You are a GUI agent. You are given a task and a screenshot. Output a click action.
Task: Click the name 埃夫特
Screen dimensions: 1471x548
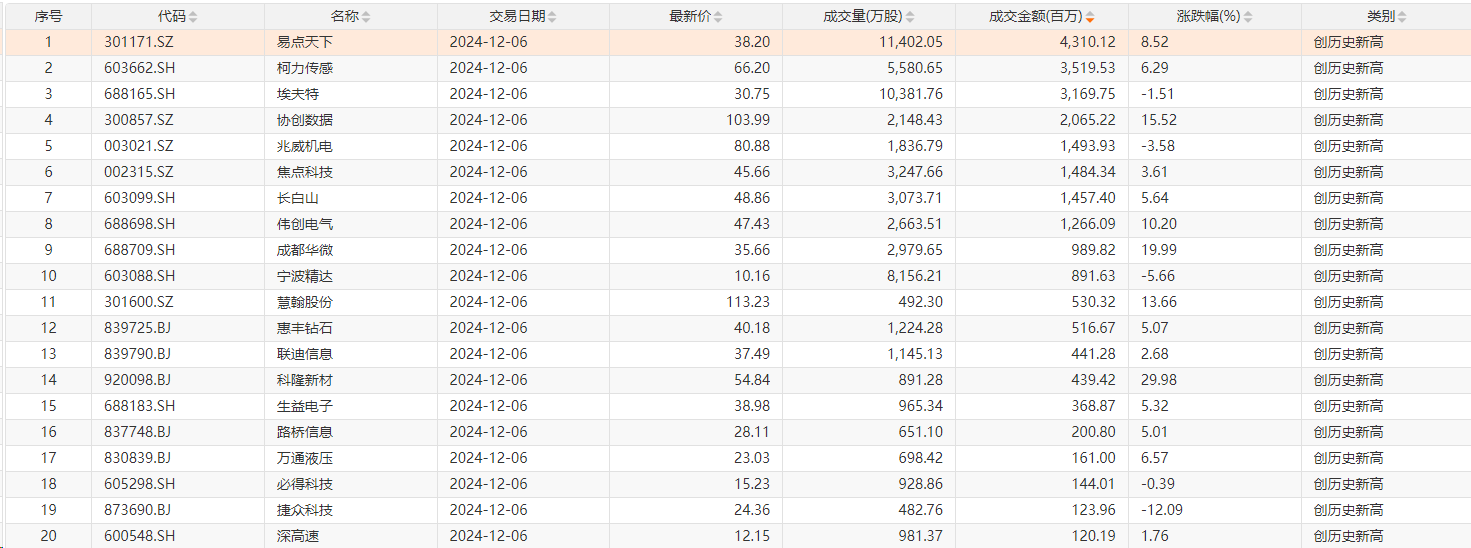298,94
